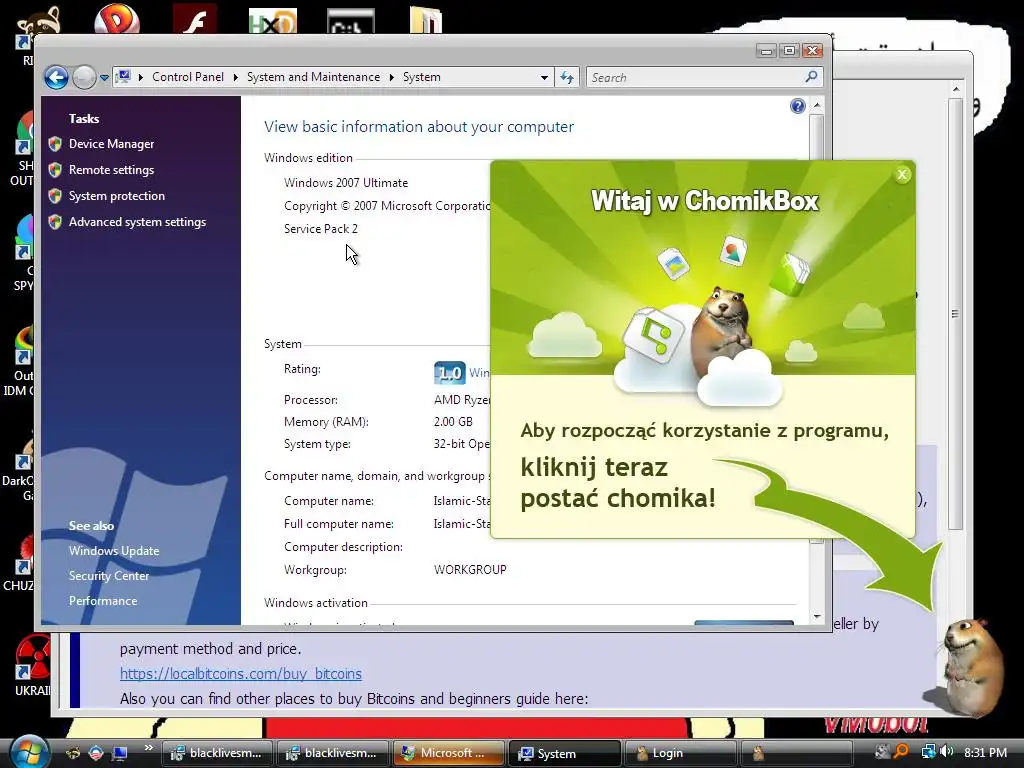
Task: Open the localbitcoins.com buy_bitcoins link
Action: (240, 673)
